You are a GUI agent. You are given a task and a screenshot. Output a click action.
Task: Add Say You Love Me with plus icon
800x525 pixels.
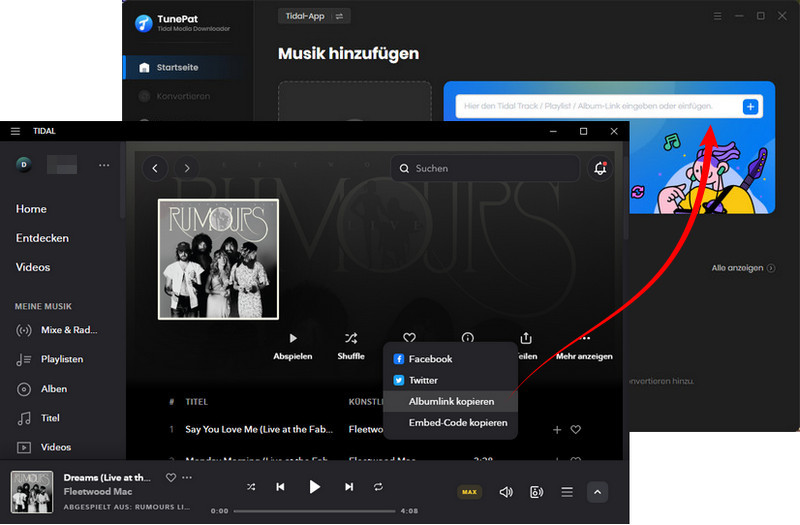click(557, 430)
